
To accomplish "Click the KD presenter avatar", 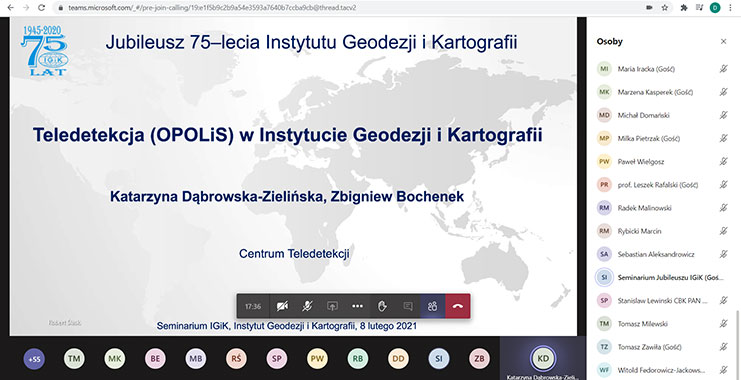I will click(x=543, y=359).
